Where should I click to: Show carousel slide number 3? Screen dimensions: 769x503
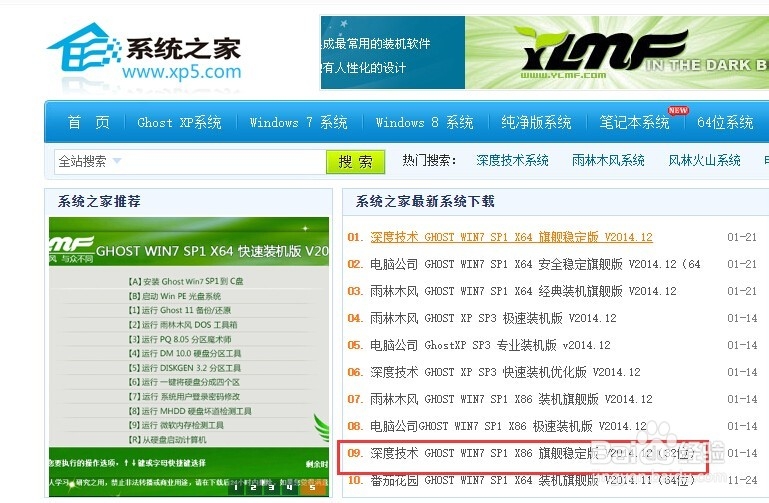click(x=271, y=487)
